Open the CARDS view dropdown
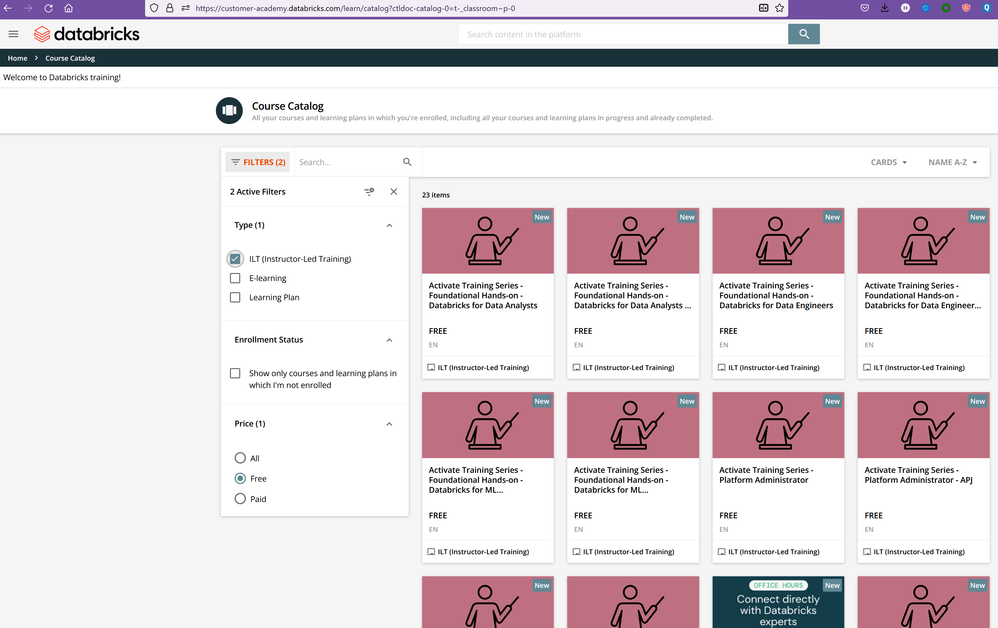Viewport: 998px width, 628px height. tap(889, 162)
